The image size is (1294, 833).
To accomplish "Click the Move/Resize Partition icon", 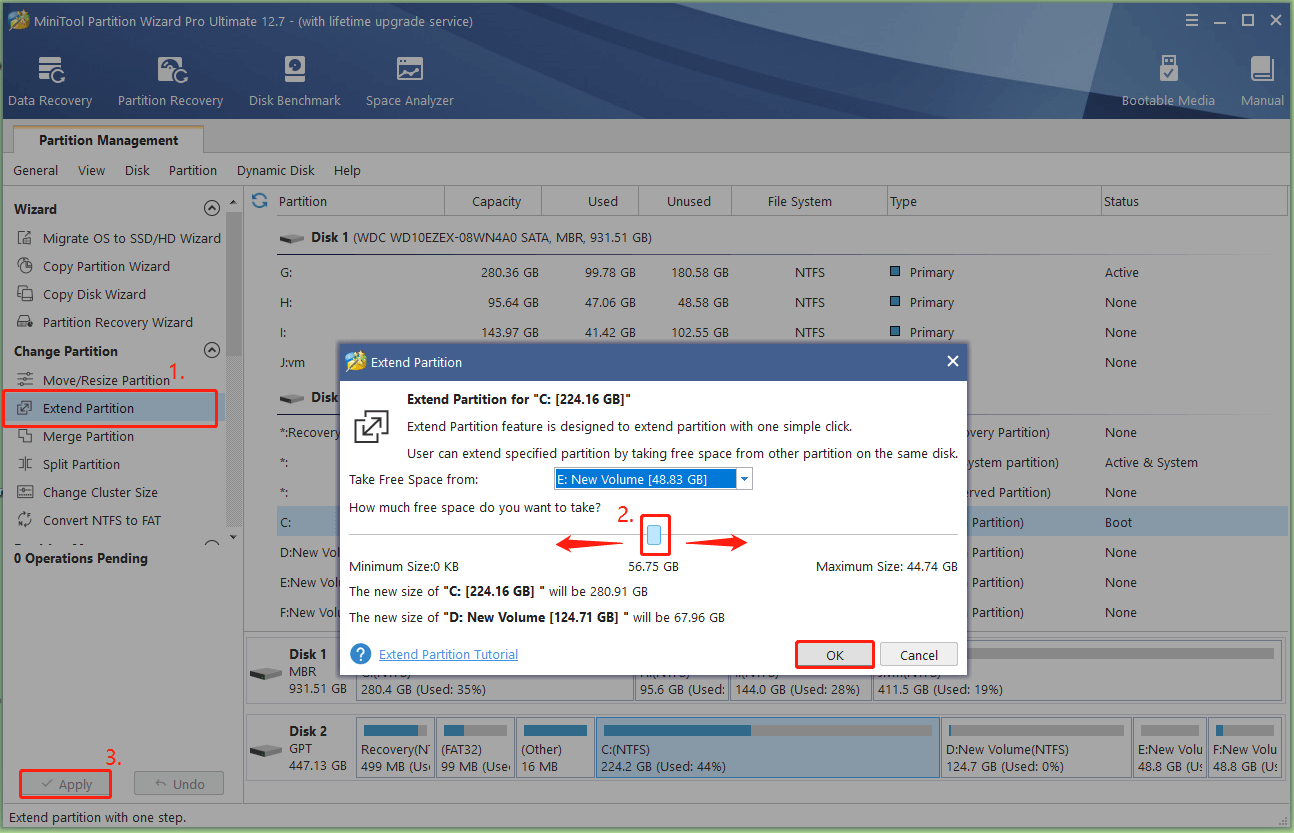I will click(25, 380).
